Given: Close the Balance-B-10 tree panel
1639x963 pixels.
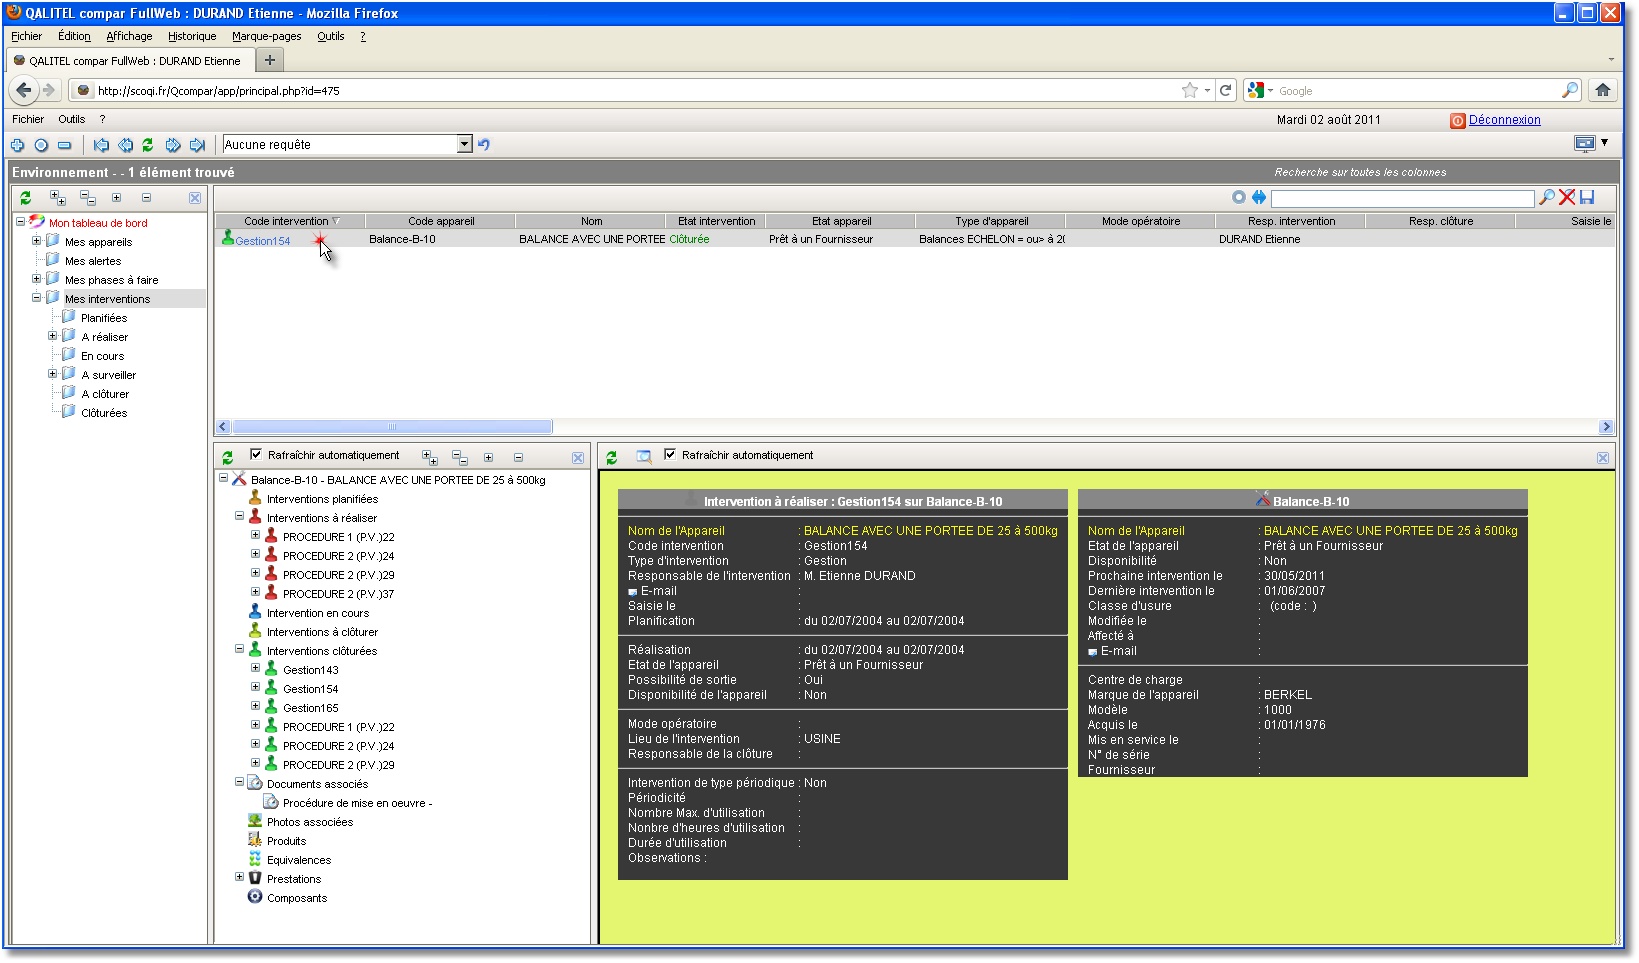Looking at the screenshot, I should click(x=578, y=458).
